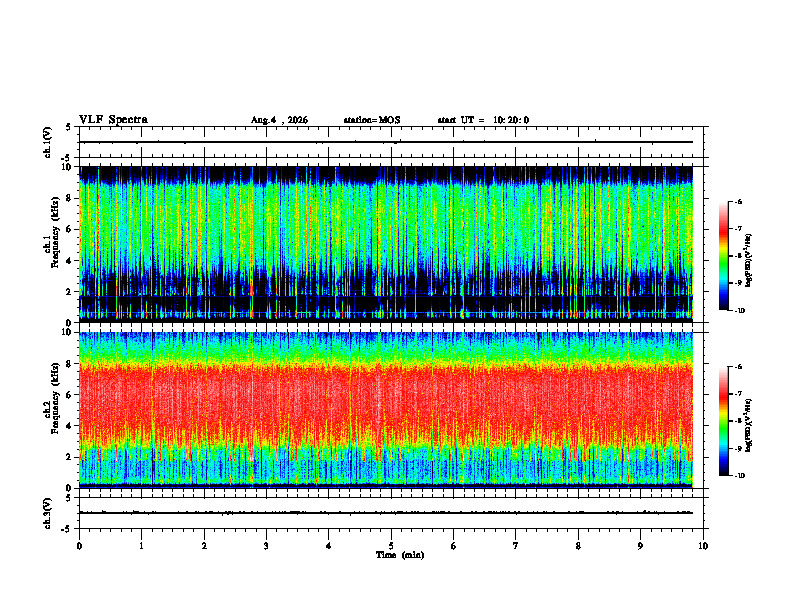Click the "Time (min)" x-axis label
Image resolution: width=792 pixels, height=612 pixels.
coord(400,555)
